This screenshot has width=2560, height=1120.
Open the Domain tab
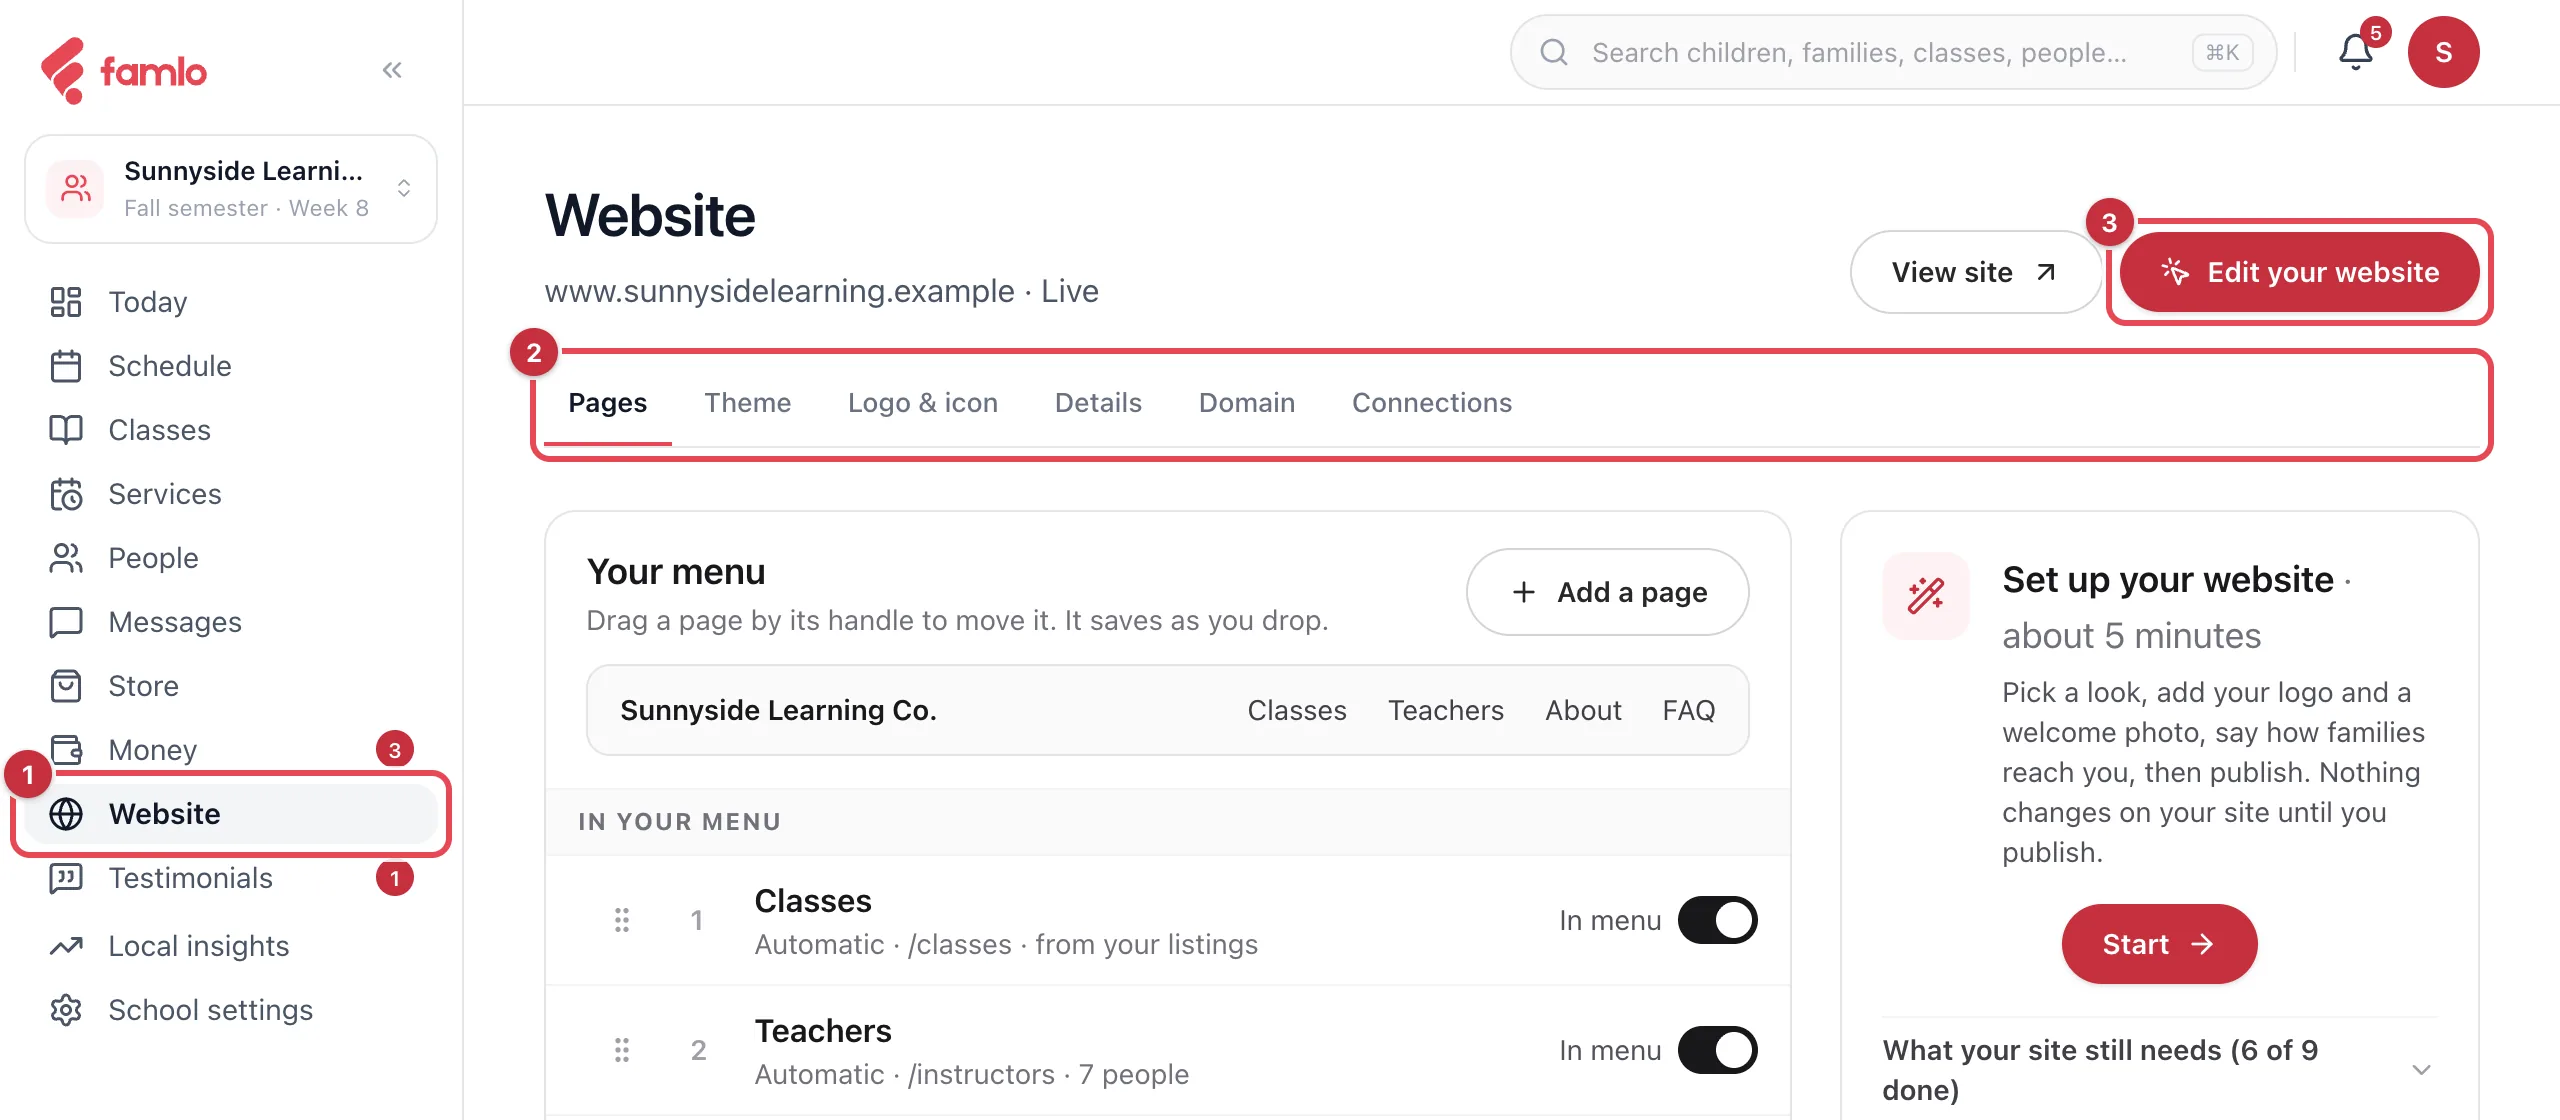coord(1246,402)
